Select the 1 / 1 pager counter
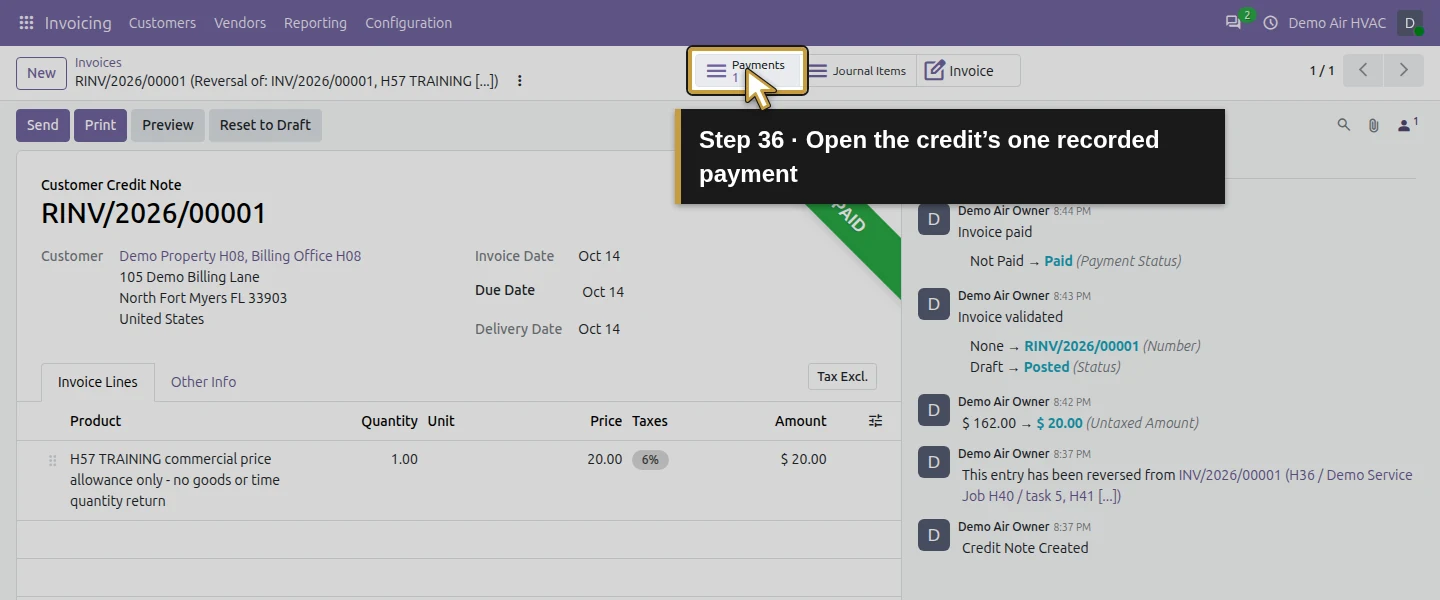1440x600 pixels. [x=1322, y=71]
